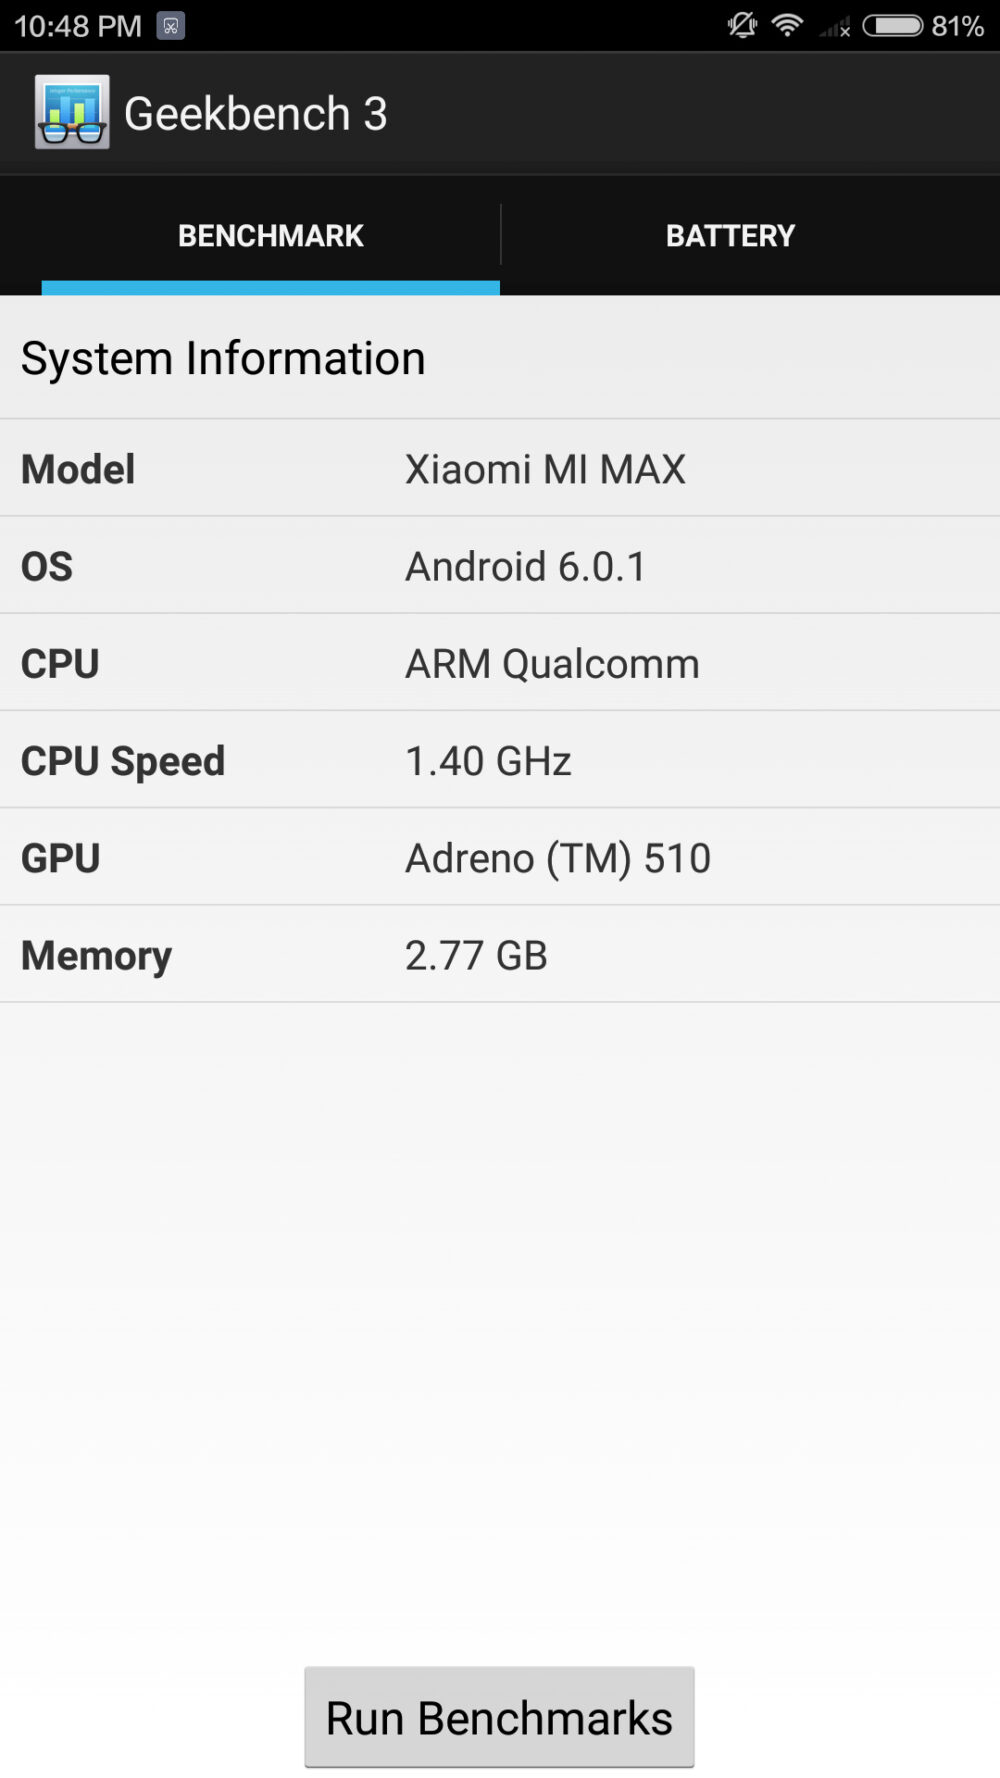The height and width of the screenshot is (1778, 1000).
Task: Click the 81% battery percentage text
Action: point(955,25)
